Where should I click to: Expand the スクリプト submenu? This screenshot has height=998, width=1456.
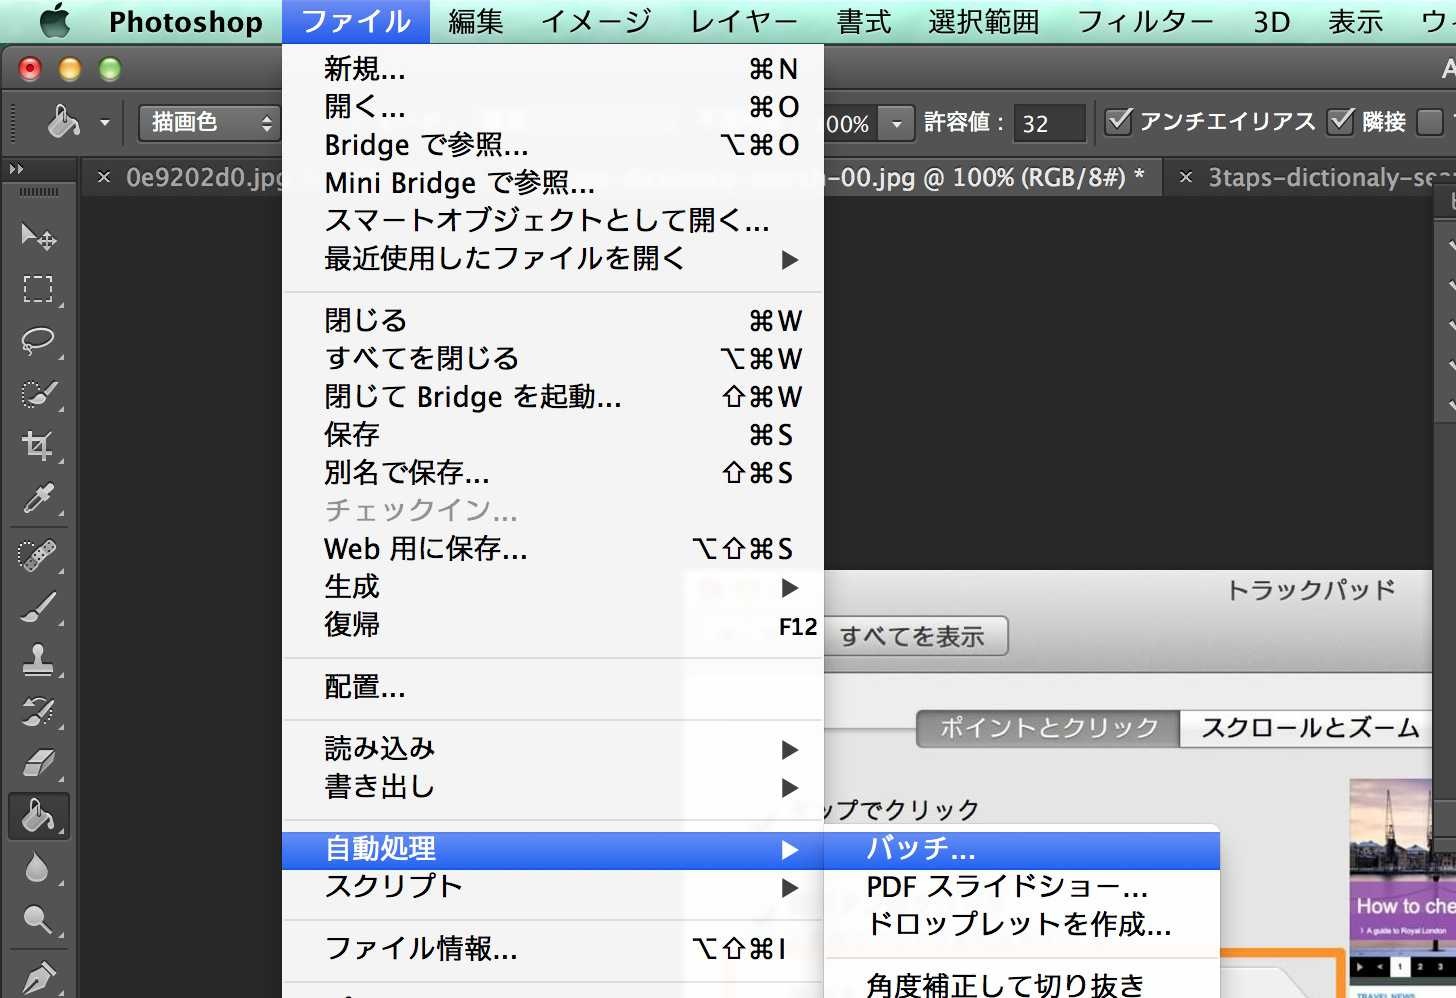click(x=553, y=887)
